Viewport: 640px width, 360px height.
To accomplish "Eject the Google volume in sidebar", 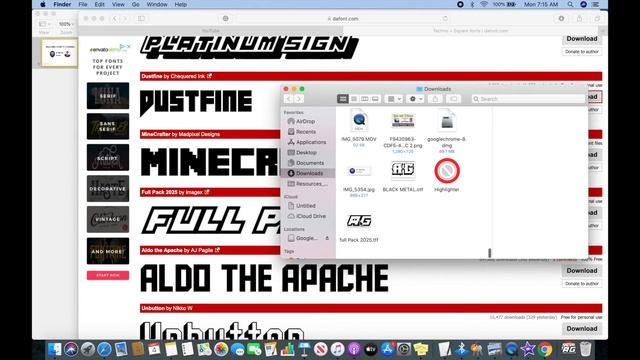I will (327, 238).
